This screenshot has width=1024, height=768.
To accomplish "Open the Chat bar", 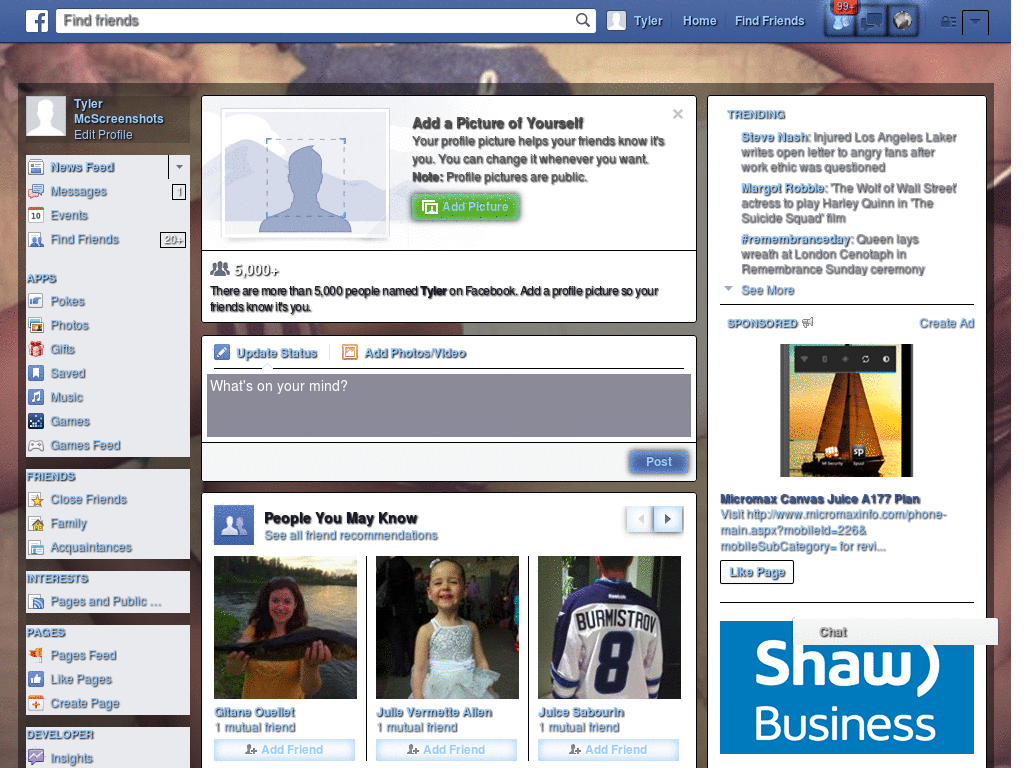I will click(895, 632).
